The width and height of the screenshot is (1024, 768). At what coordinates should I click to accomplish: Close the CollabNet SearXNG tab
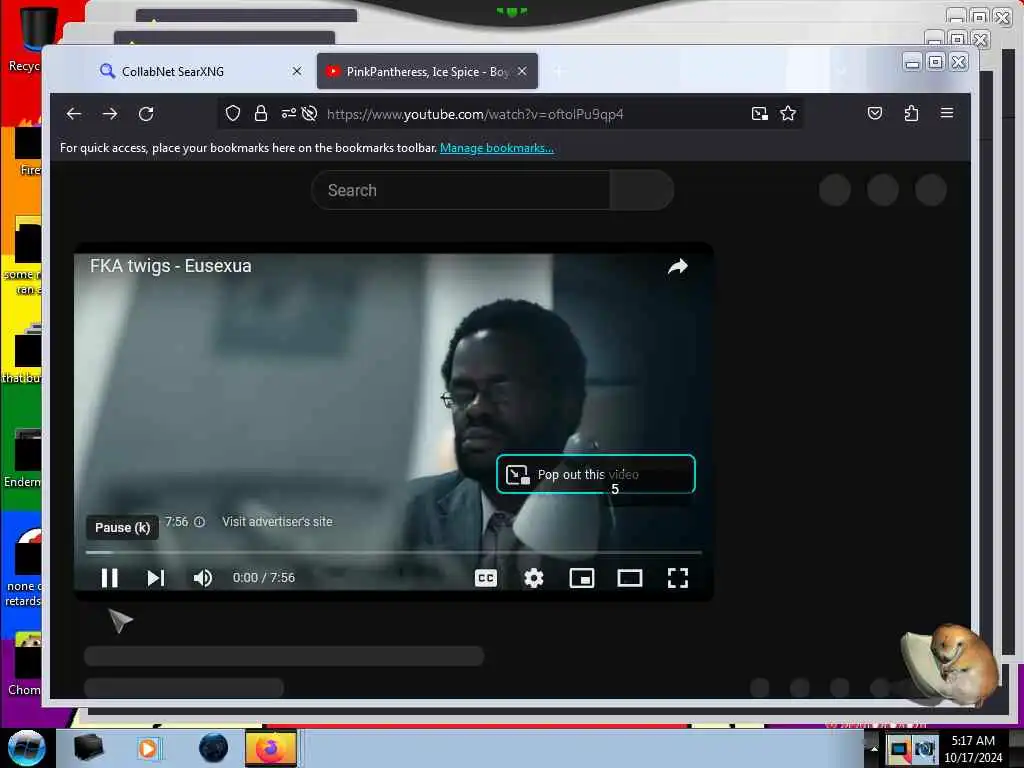[297, 71]
